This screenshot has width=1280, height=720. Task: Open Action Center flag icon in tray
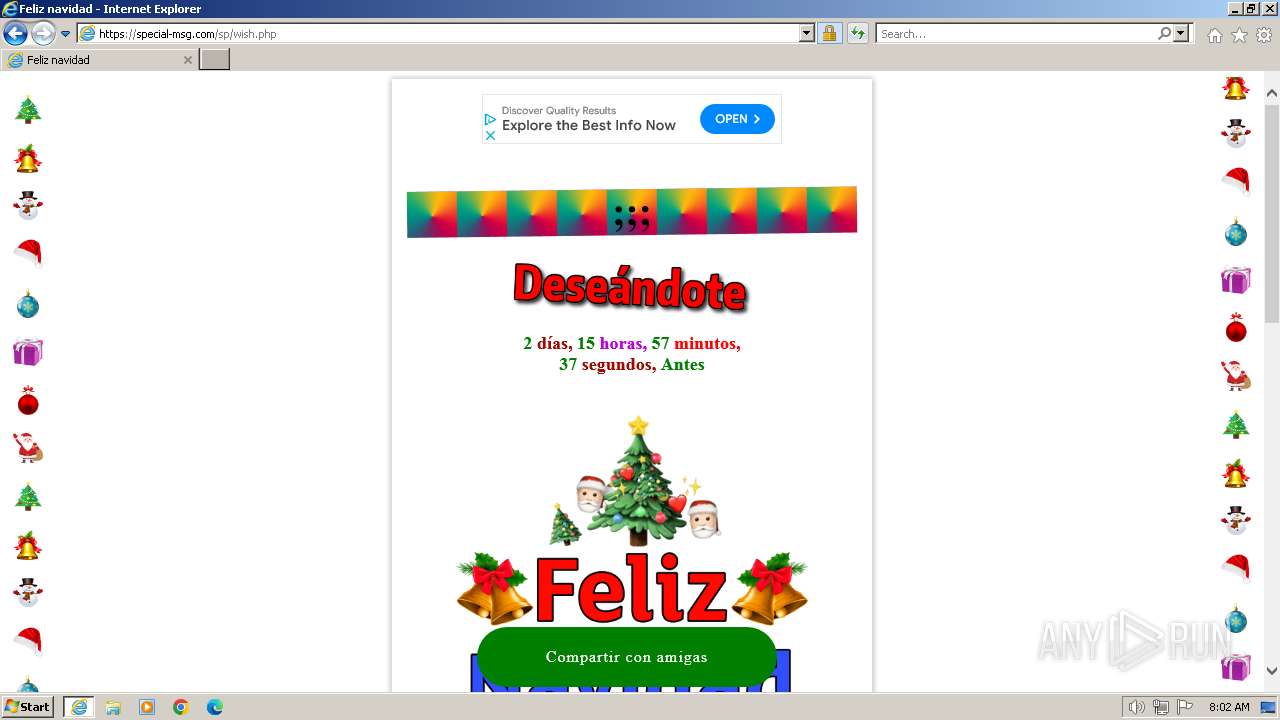[x=1185, y=707]
